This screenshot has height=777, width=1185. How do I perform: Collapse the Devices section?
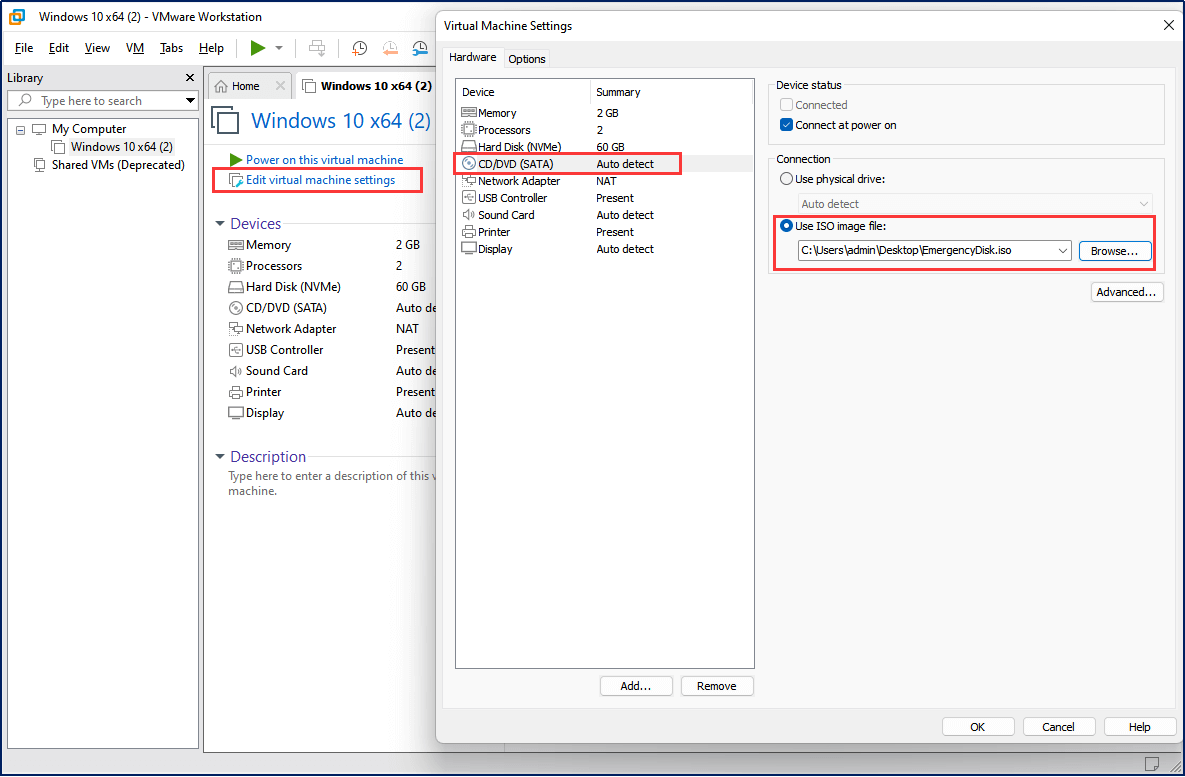(x=220, y=224)
